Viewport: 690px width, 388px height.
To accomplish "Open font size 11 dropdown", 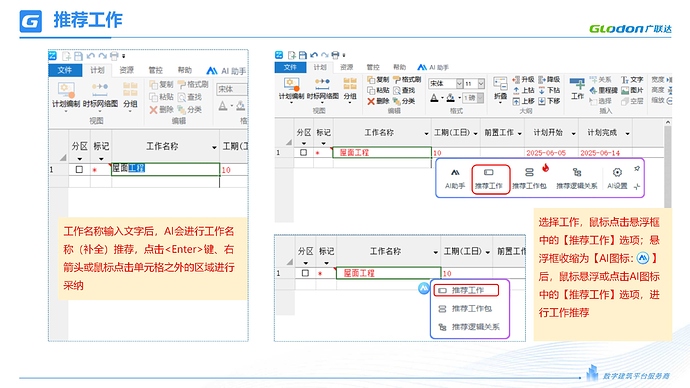I will (481, 83).
